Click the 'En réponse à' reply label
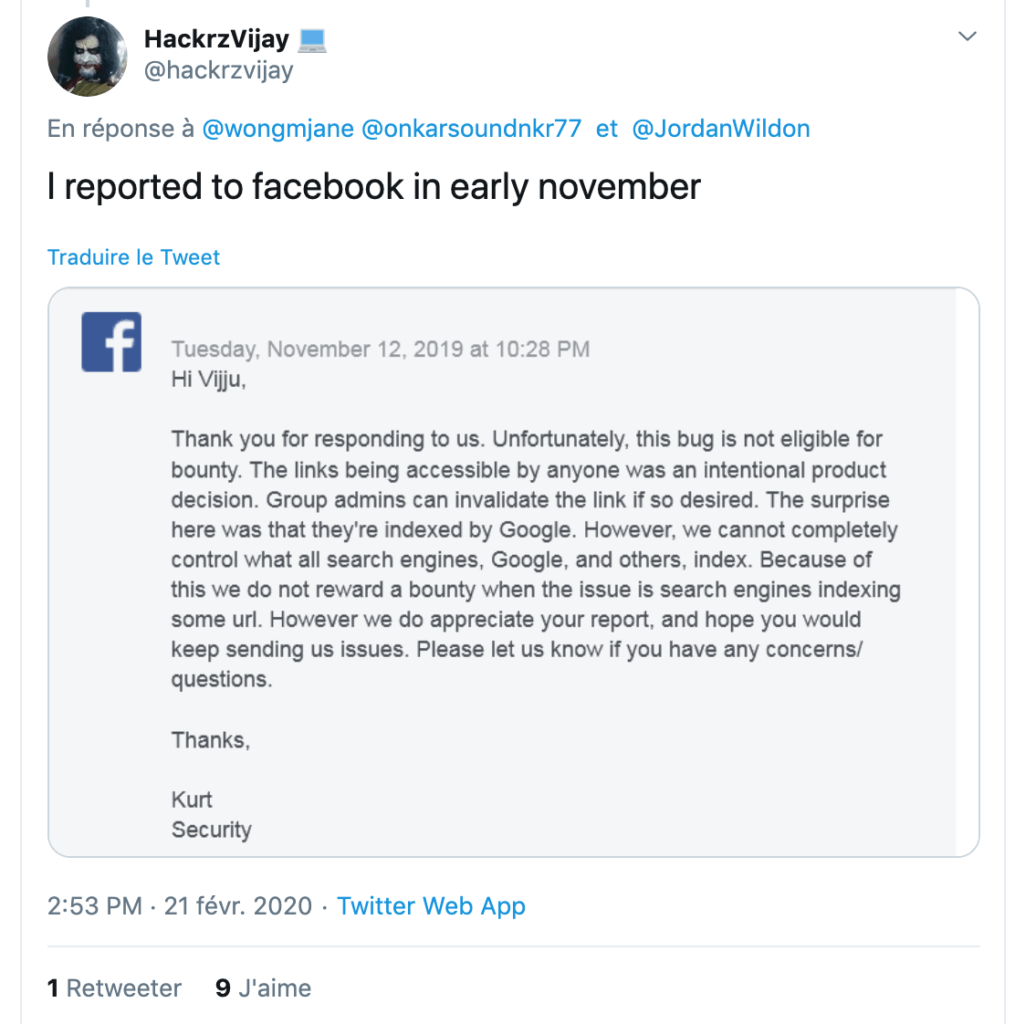1015x1024 pixels. [x=121, y=129]
